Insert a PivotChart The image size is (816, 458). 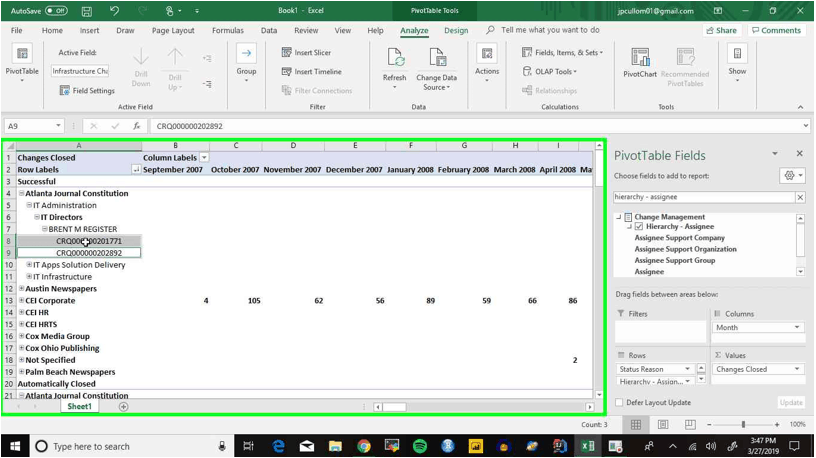point(640,62)
